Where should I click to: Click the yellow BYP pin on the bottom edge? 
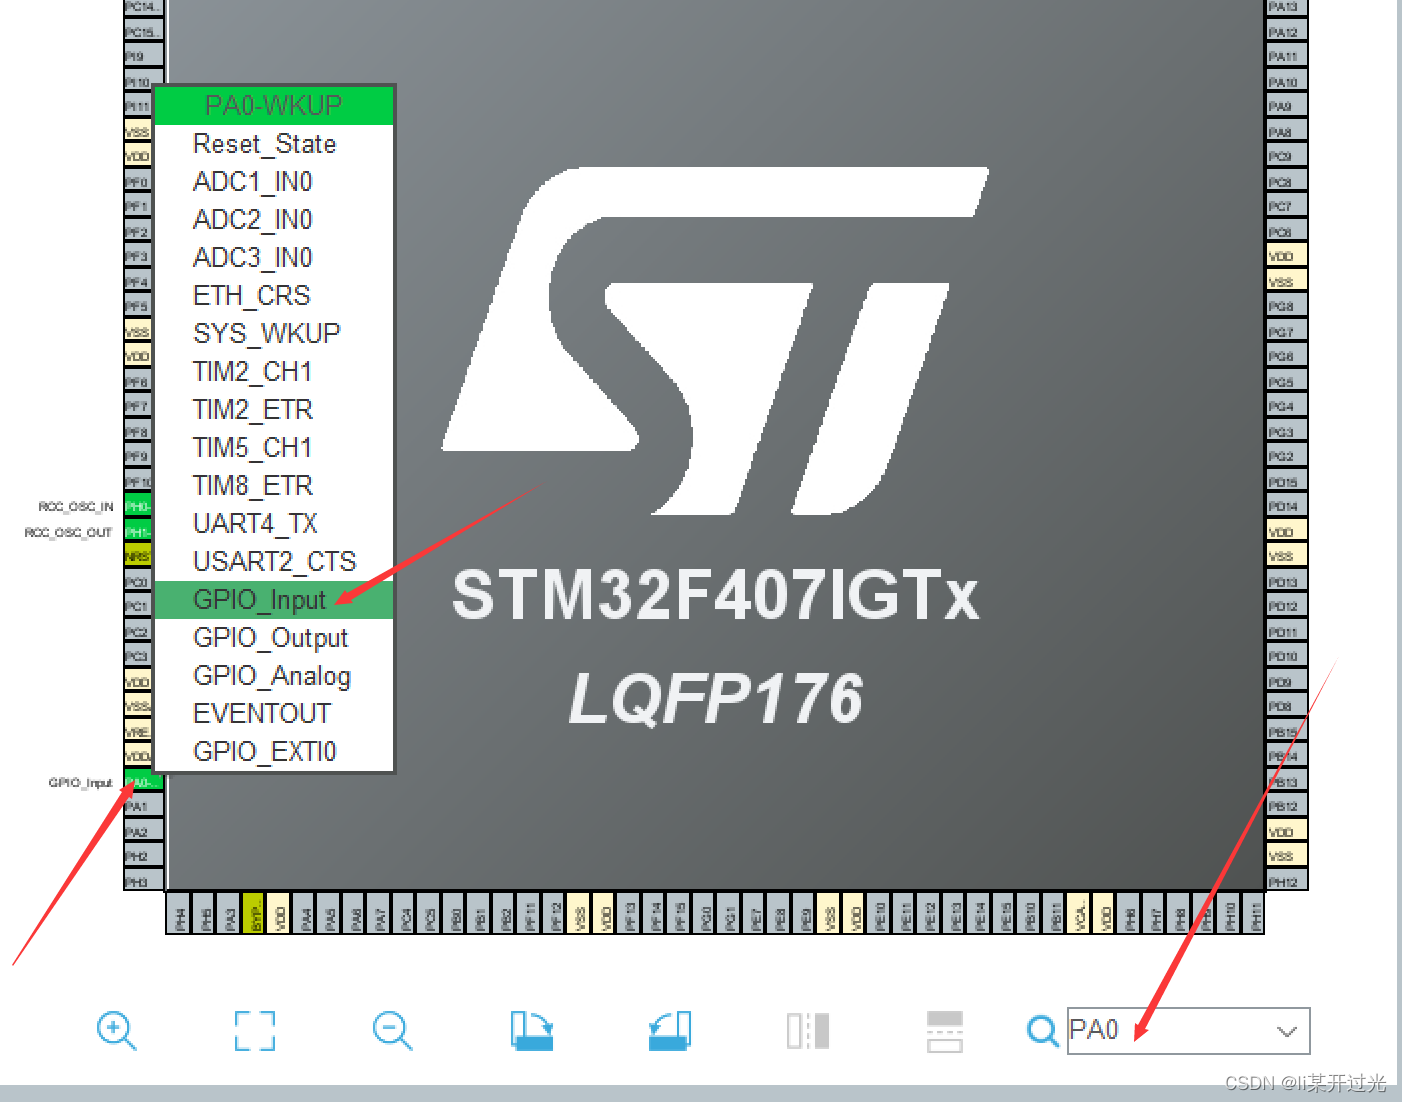(x=253, y=914)
